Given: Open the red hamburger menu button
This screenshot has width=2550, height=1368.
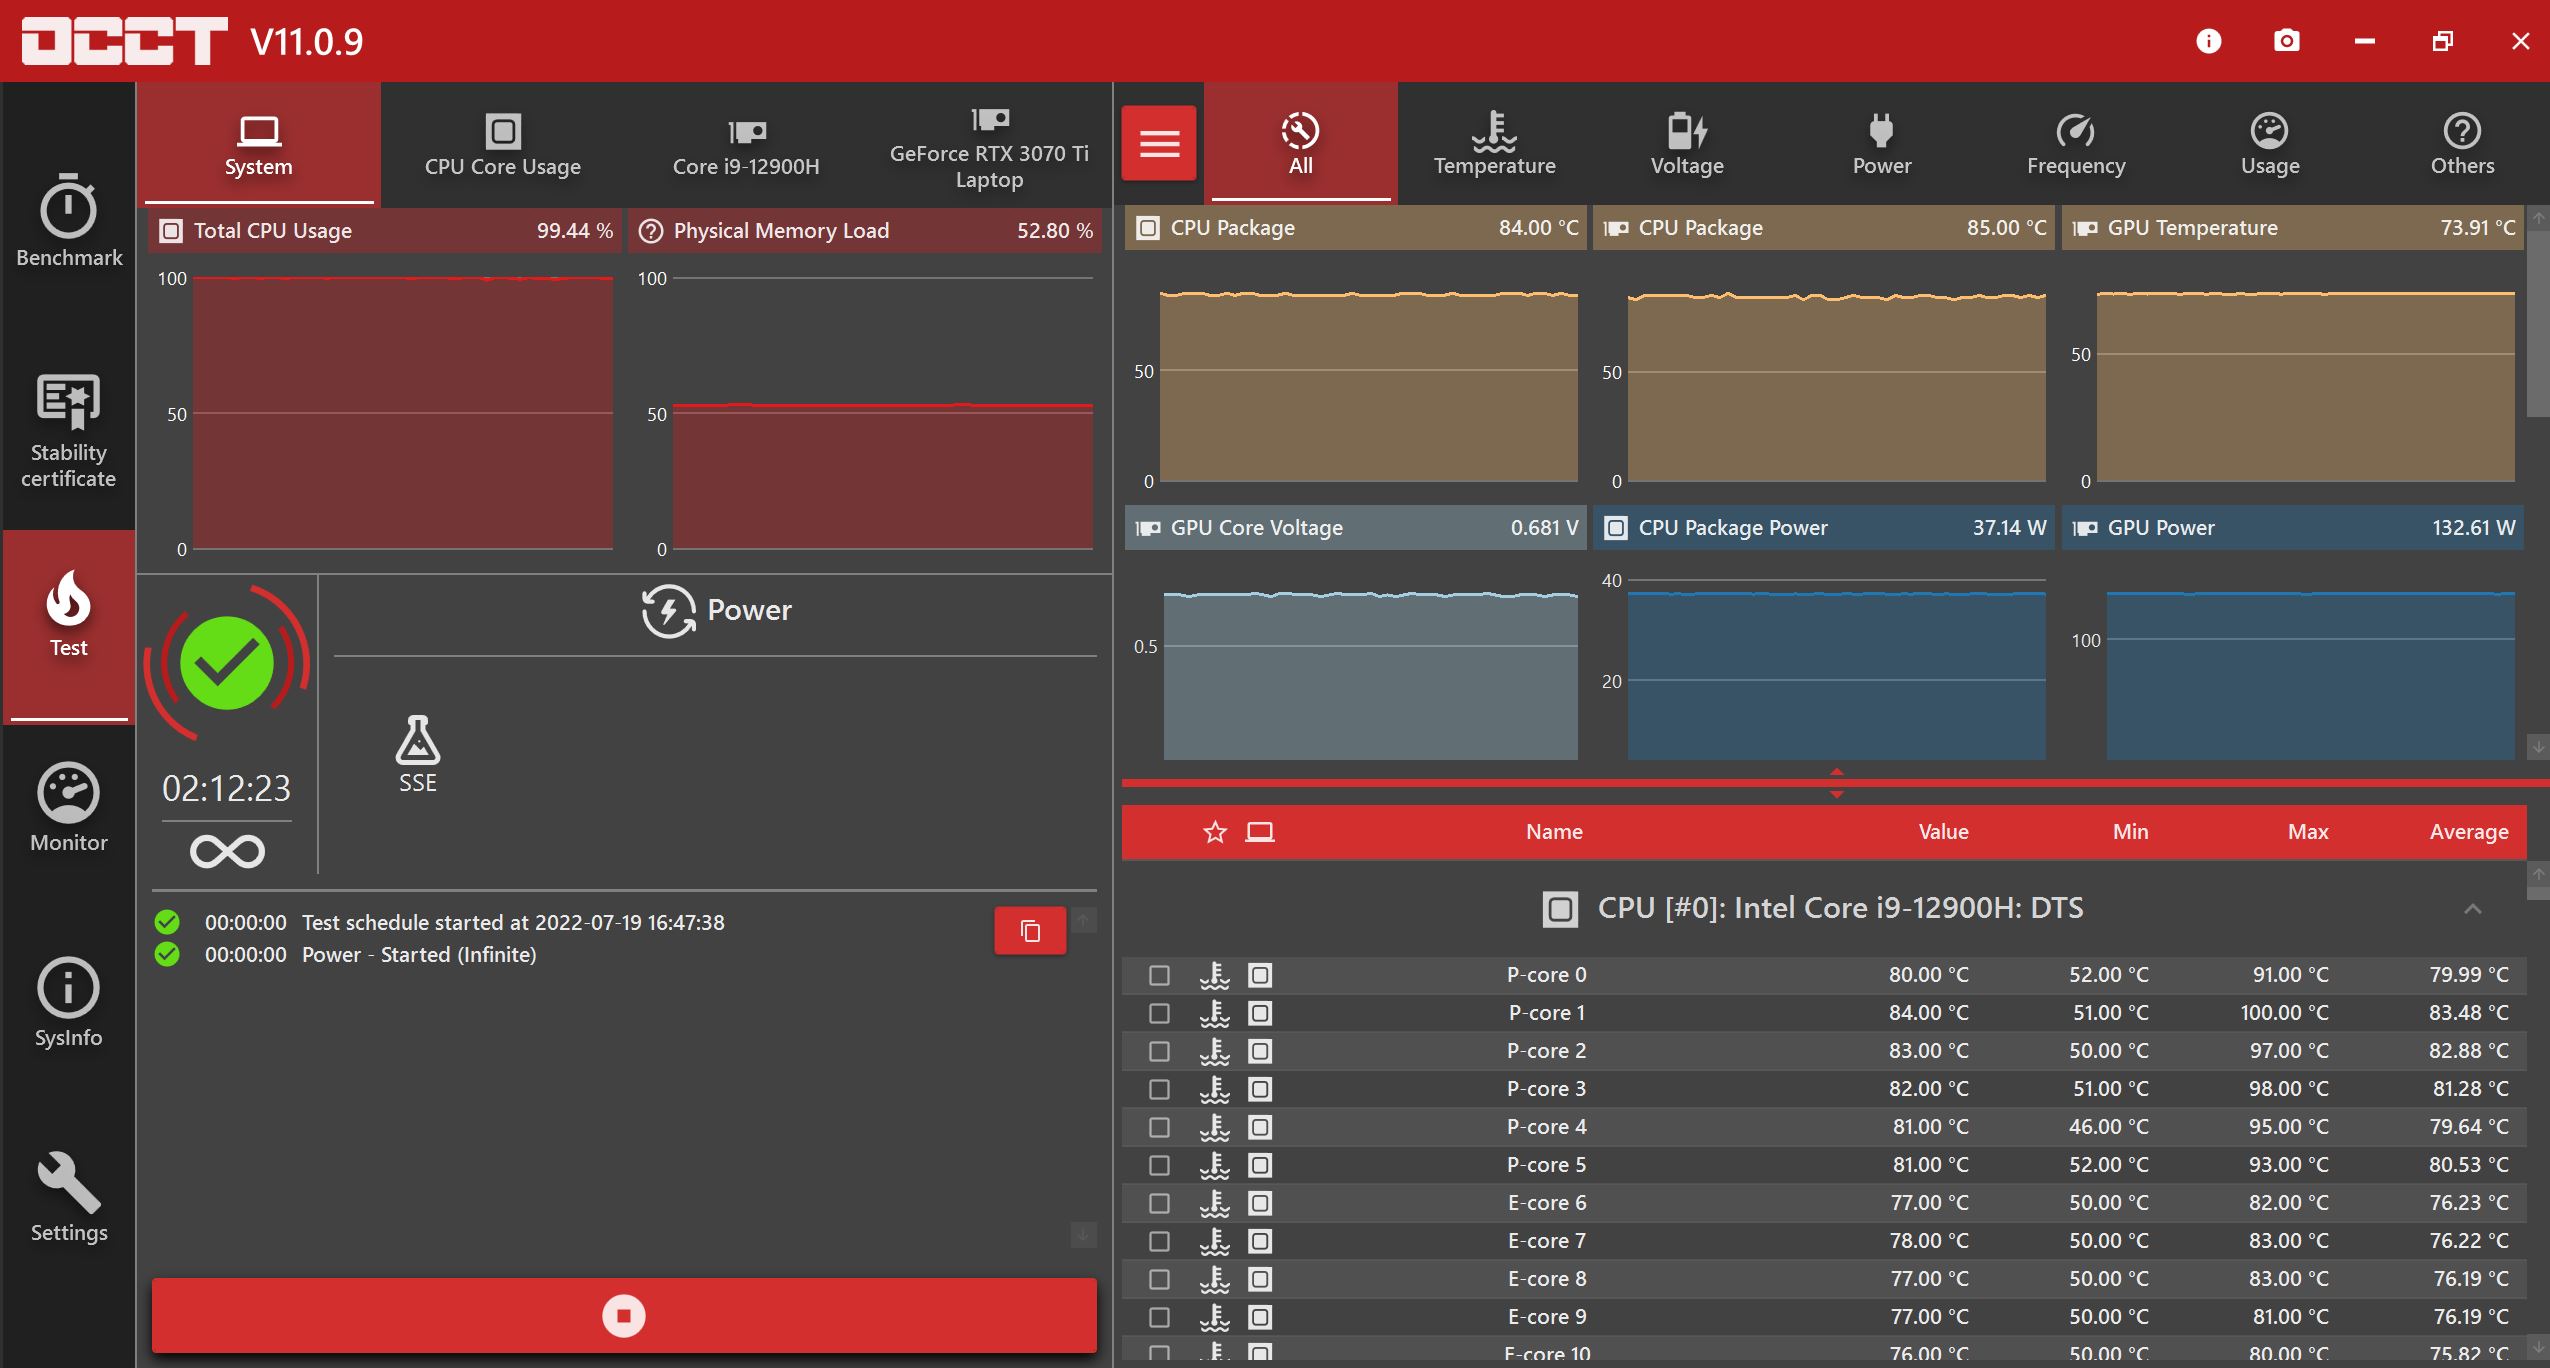Looking at the screenshot, I should pyautogui.click(x=1159, y=143).
